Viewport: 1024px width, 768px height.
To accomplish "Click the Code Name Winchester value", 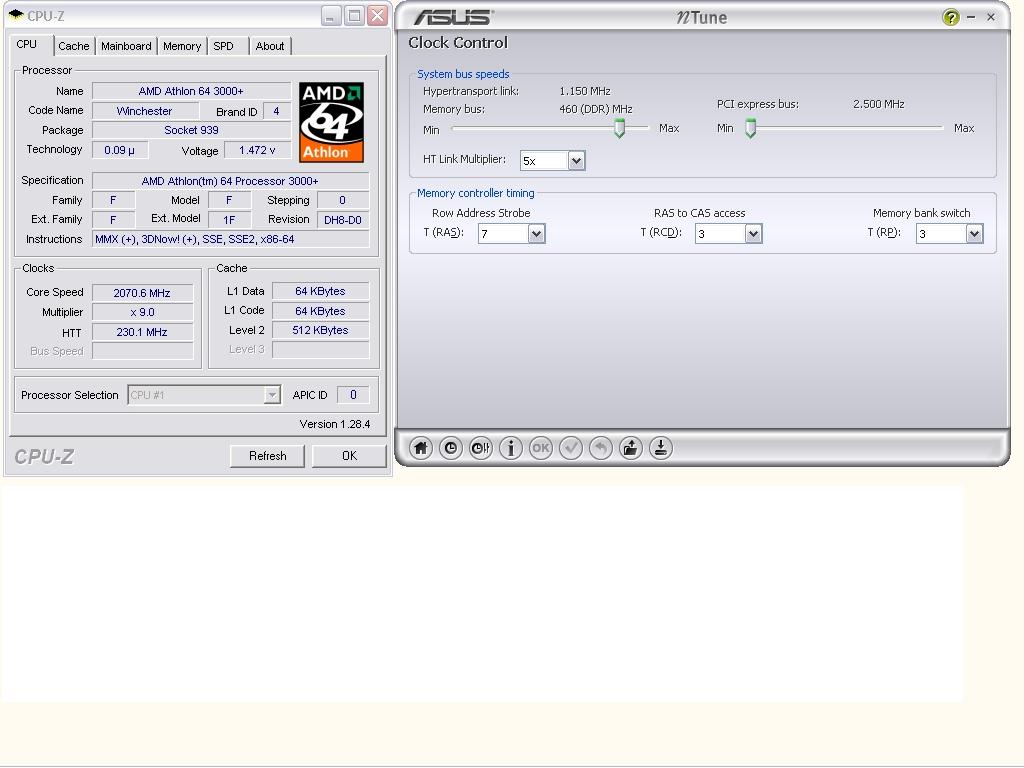I will pyautogui.click(x=145, y=111).
